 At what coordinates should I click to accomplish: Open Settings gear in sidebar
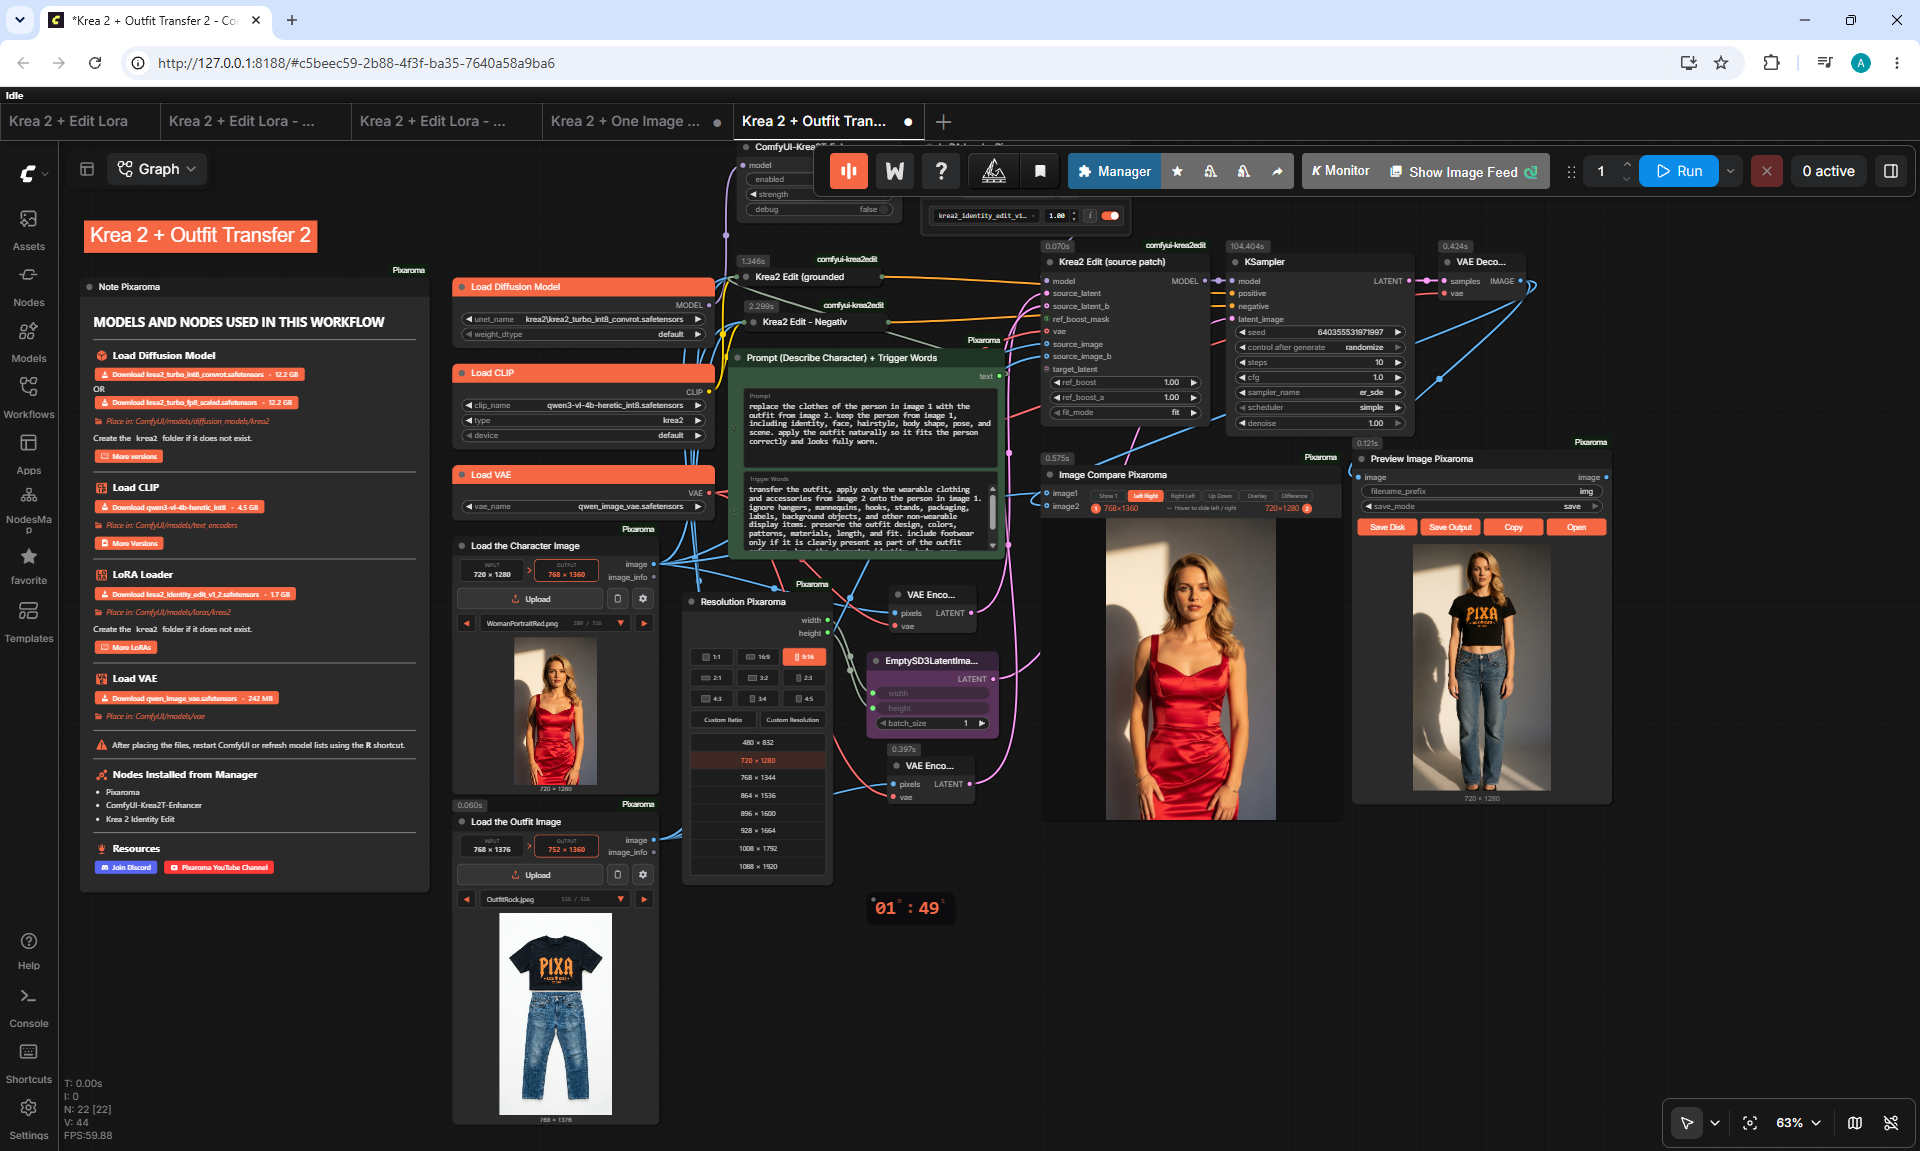pos(28,1120)
